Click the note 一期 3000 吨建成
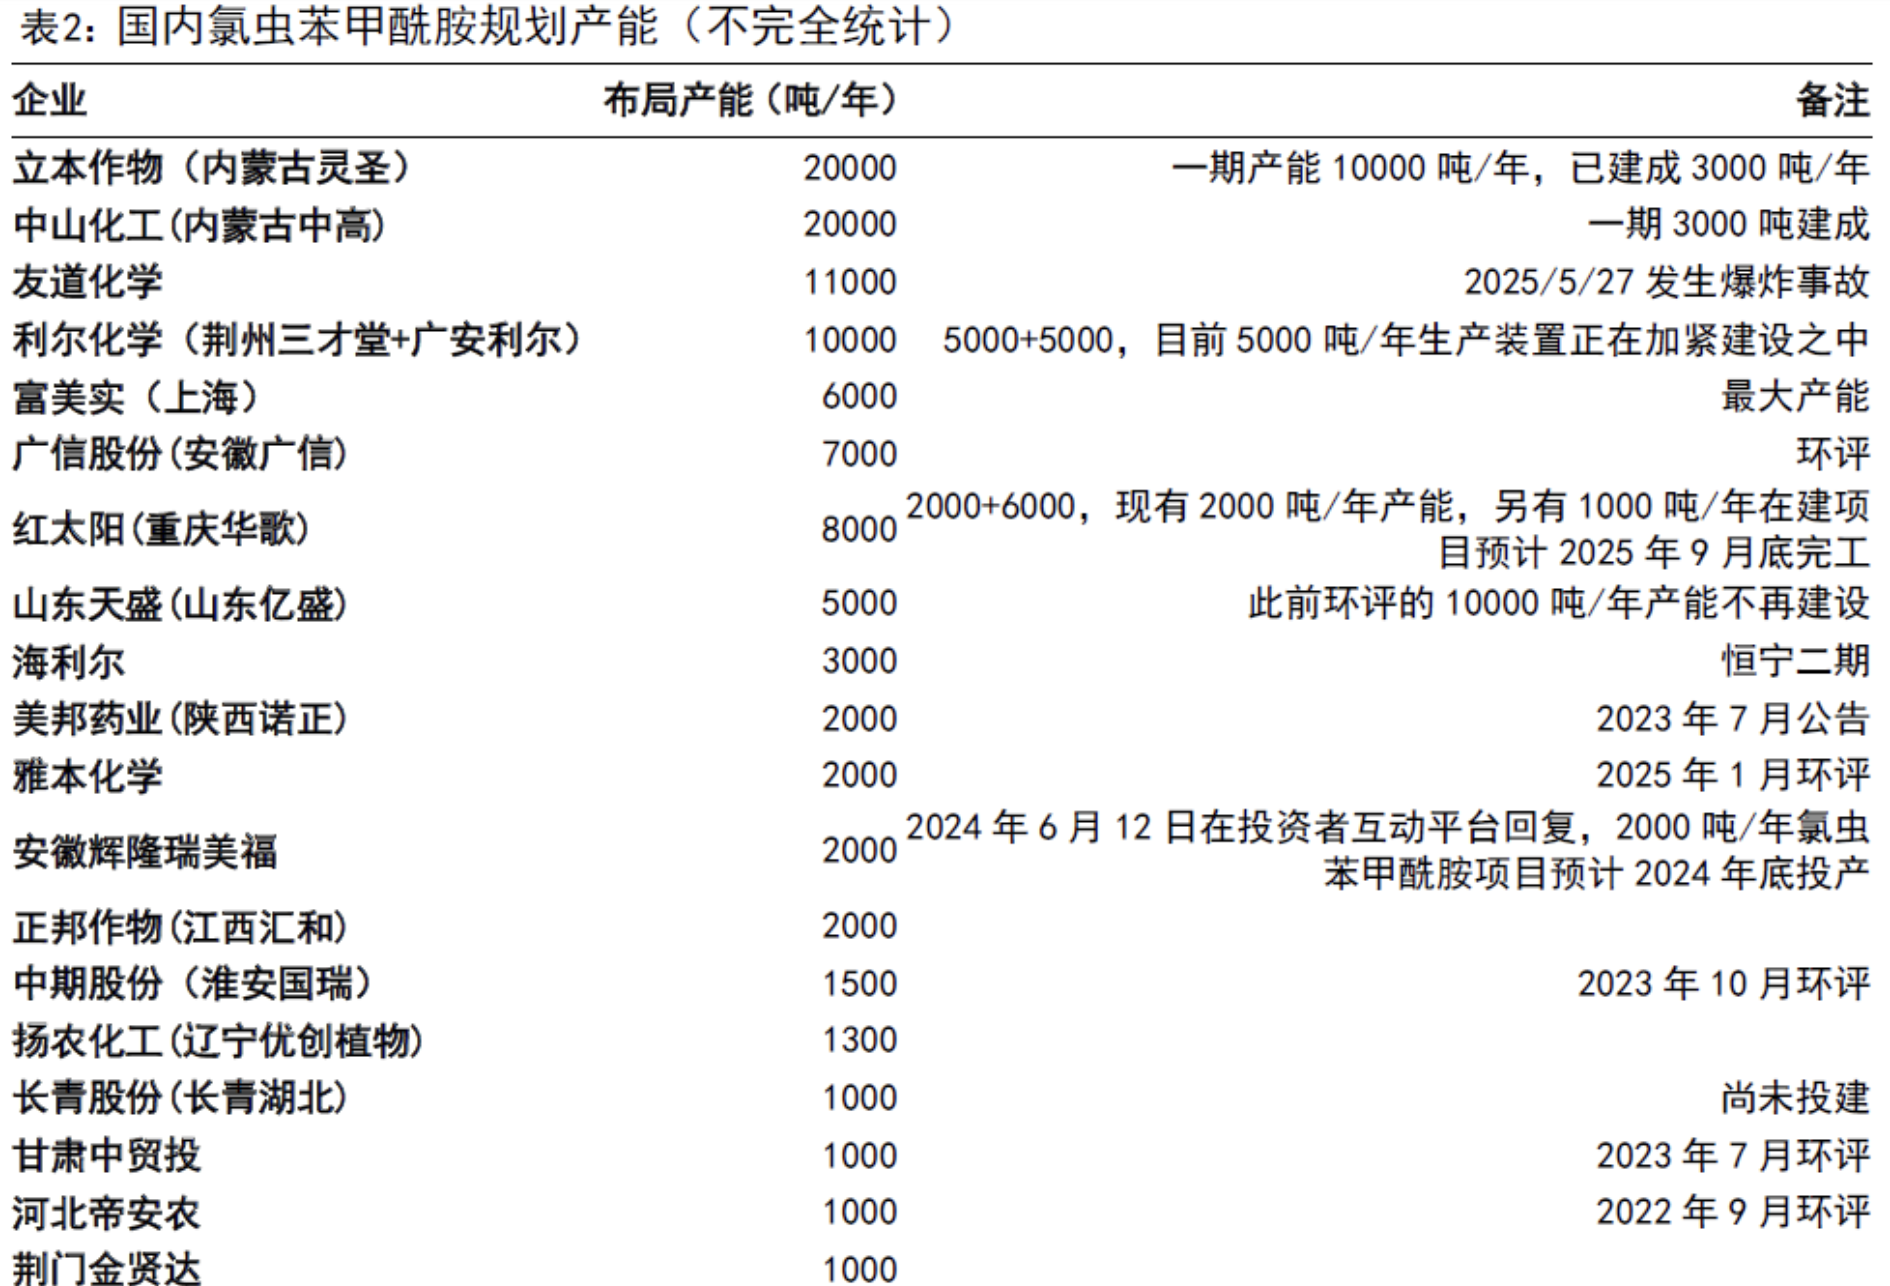 [x=1728, y=224]
